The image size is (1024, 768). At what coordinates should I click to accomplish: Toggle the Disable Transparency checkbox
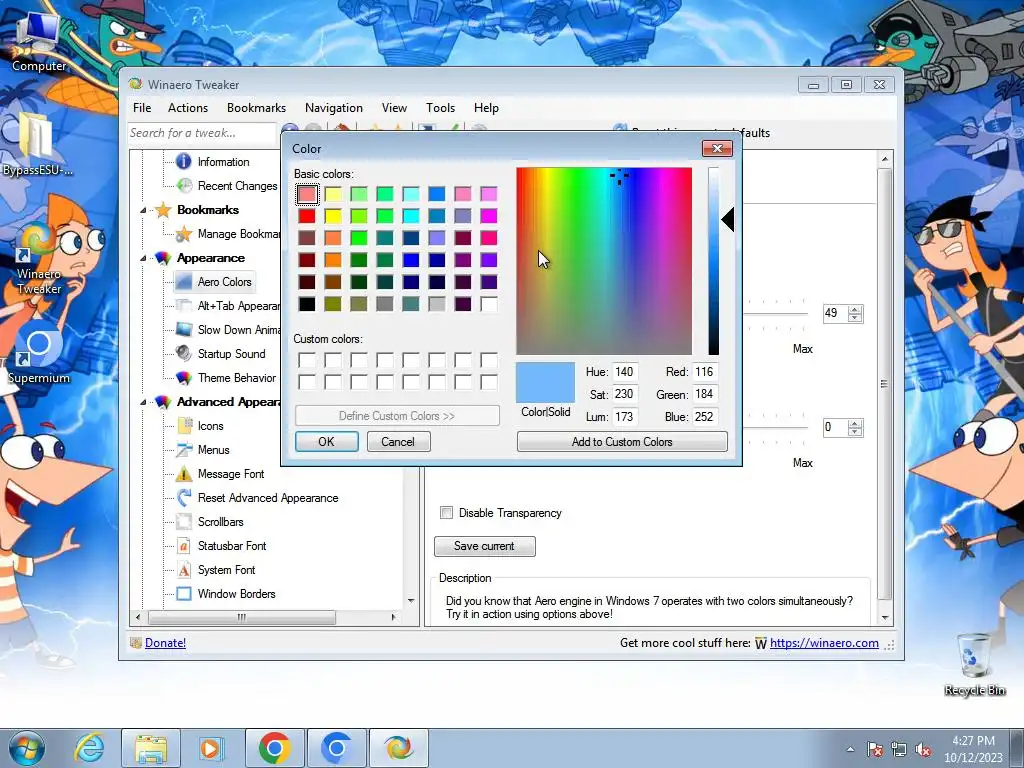[447, 513]
